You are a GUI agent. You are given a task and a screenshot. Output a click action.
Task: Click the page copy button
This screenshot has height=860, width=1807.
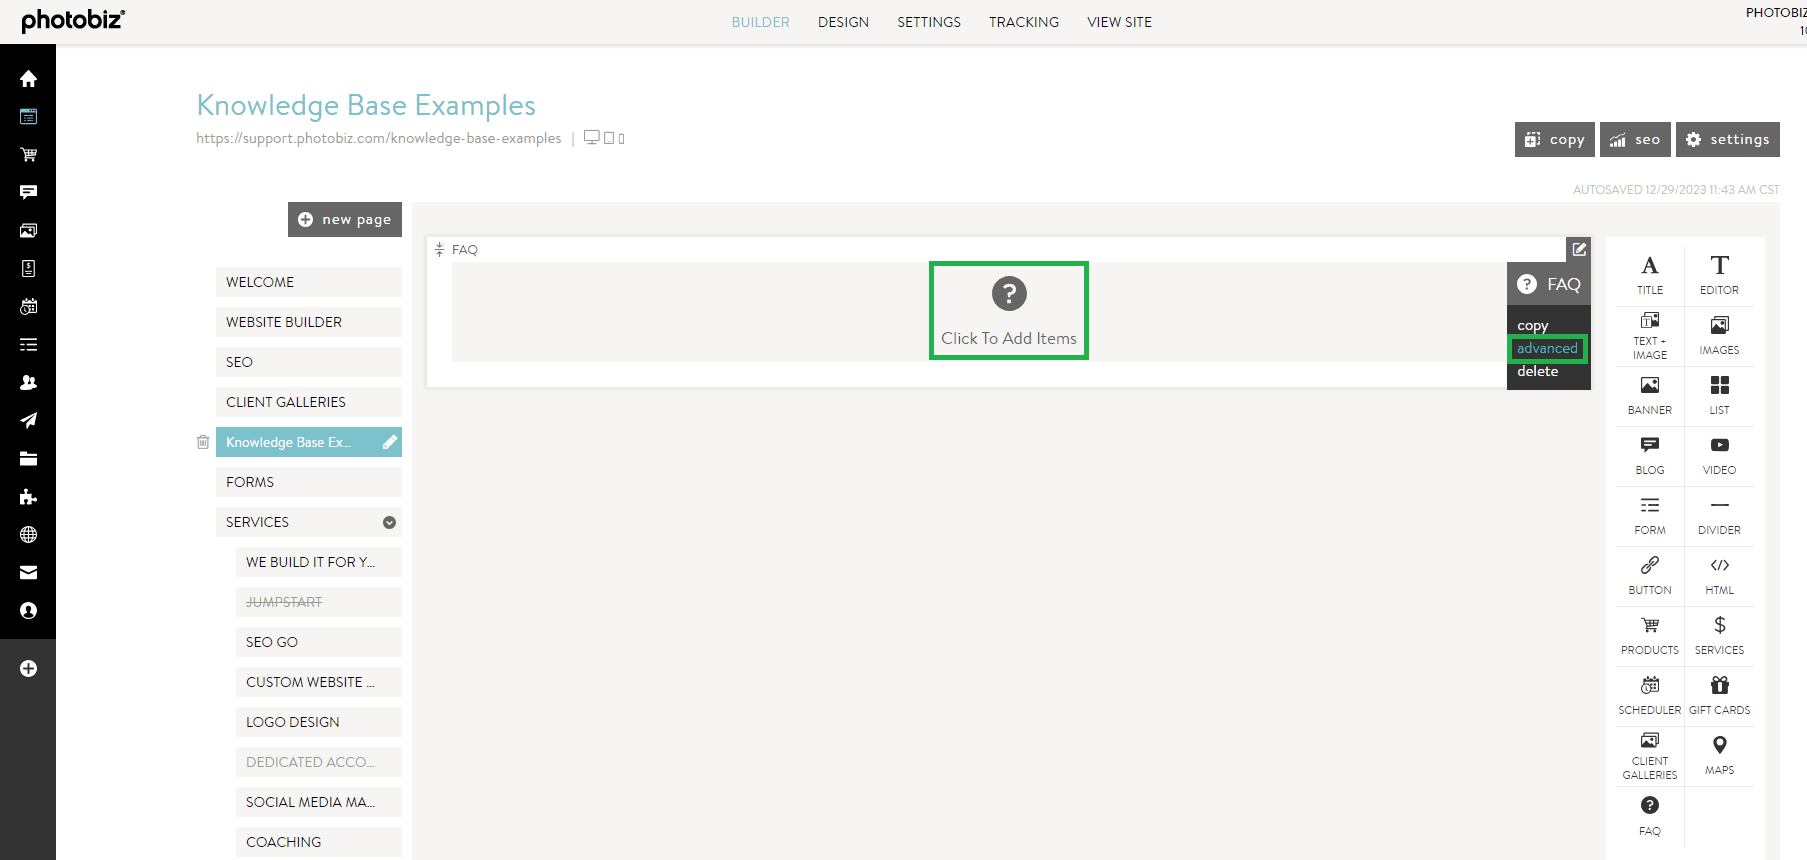tap(1554, 140)
